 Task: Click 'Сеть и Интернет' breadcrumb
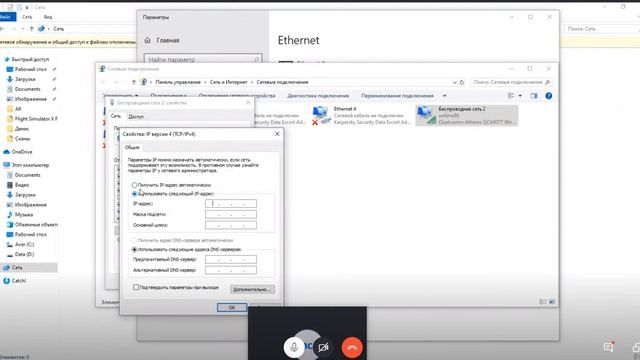[x=229, y=82]
